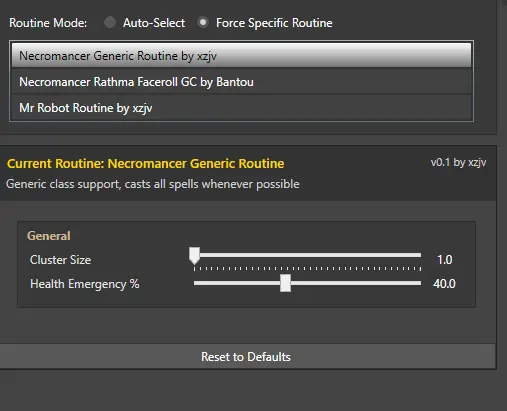This screenshot has height=411, width=507.
Task: Enable Force Specific Routine mode
Action: point(203,23)
